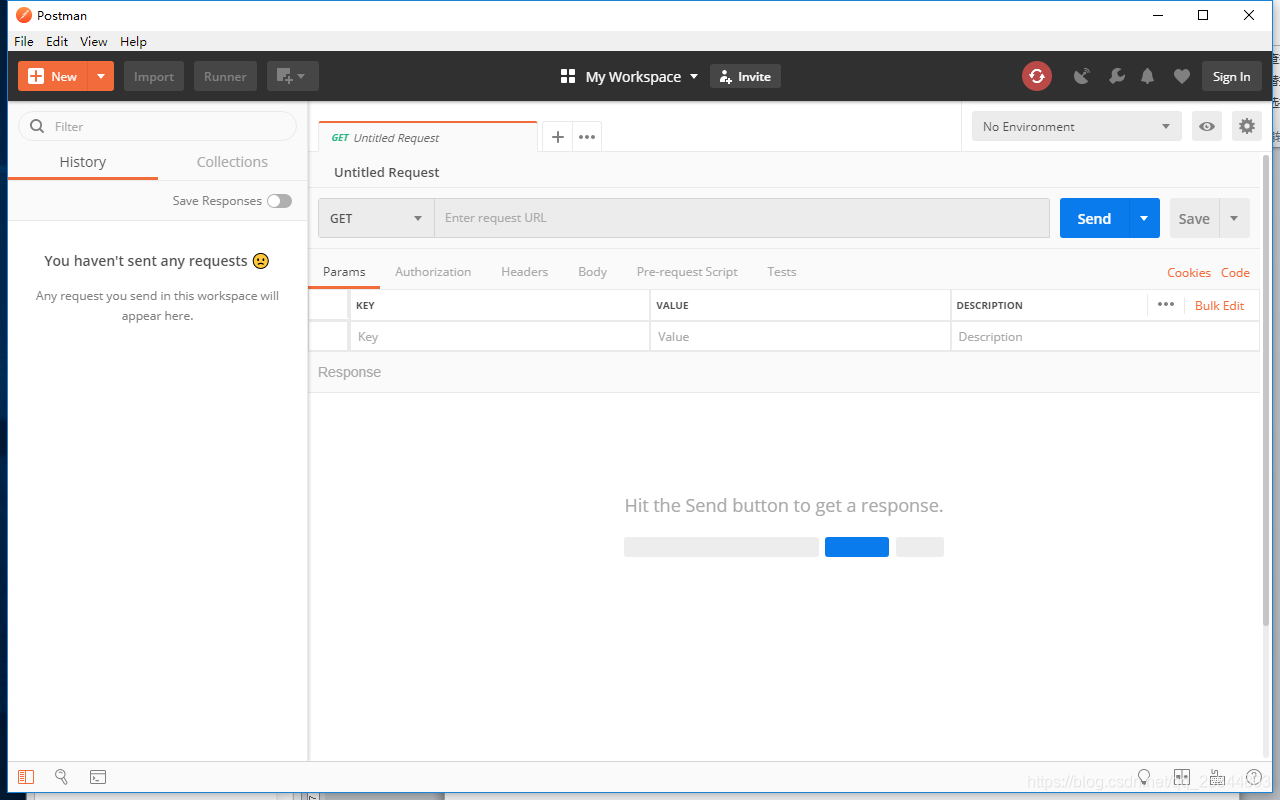Add a new request tab with plus icon
This screenshot has width=1280, height=800.
pyautogui.click(x=558, y=137)
